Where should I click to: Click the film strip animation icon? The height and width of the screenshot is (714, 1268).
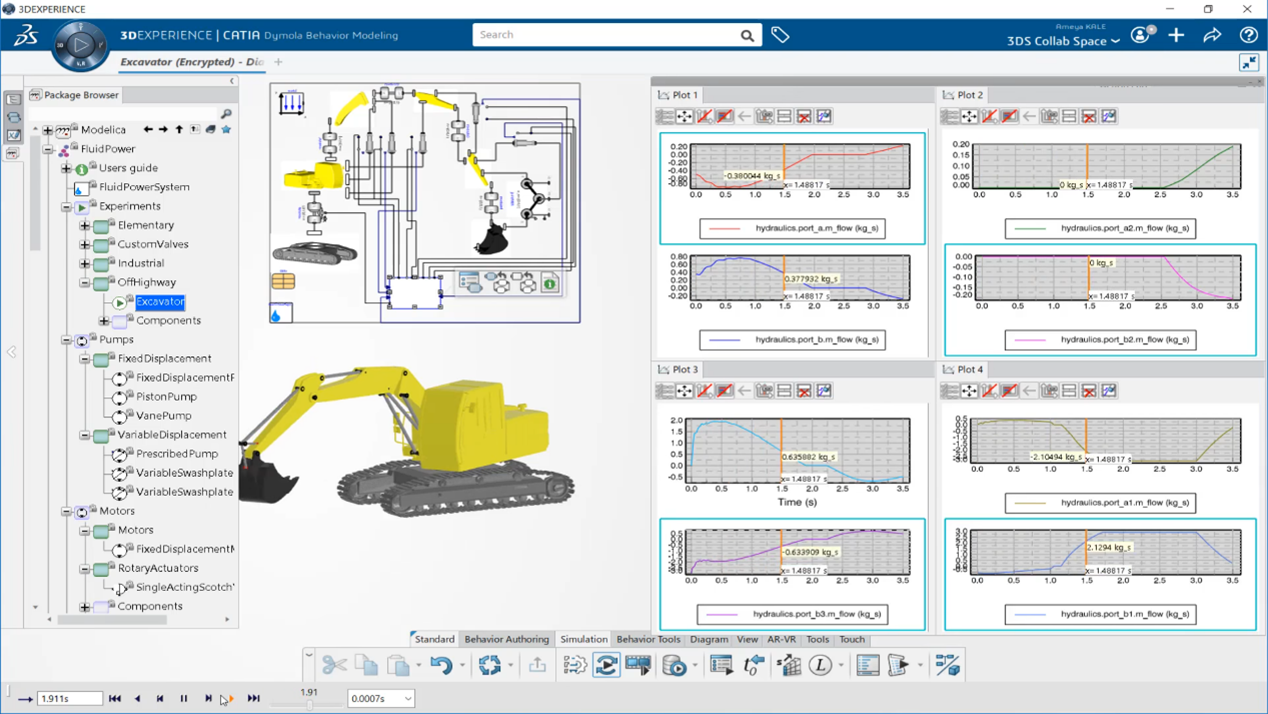(x=638, y=665)
